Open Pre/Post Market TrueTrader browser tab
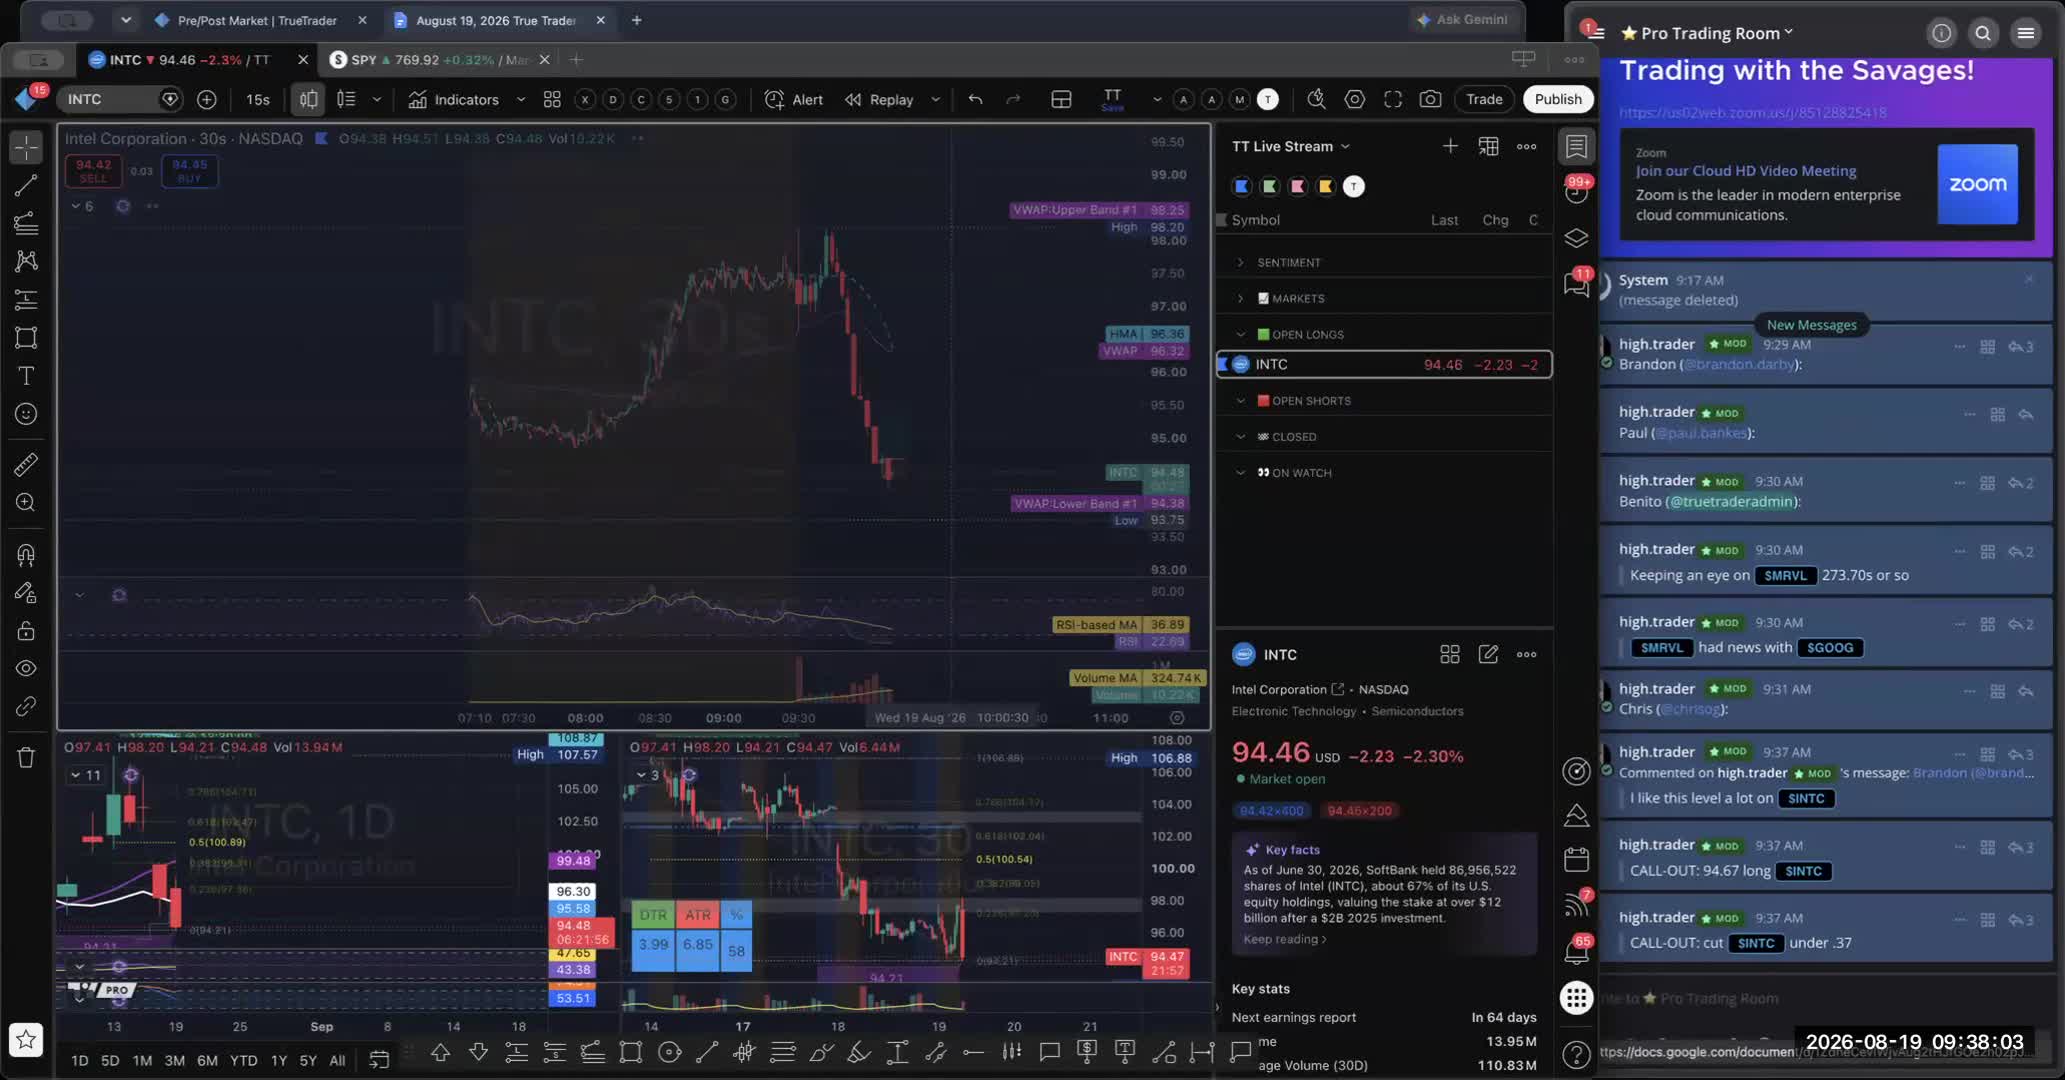Screen dimensions: 2065x1080 click(x=257, y=20)
